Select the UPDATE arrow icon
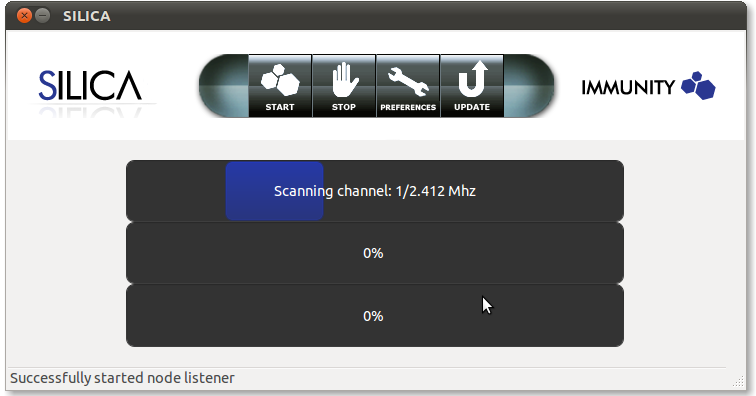Image resolution: width=756 pixels, height=396 pixels. pos(472,79)
